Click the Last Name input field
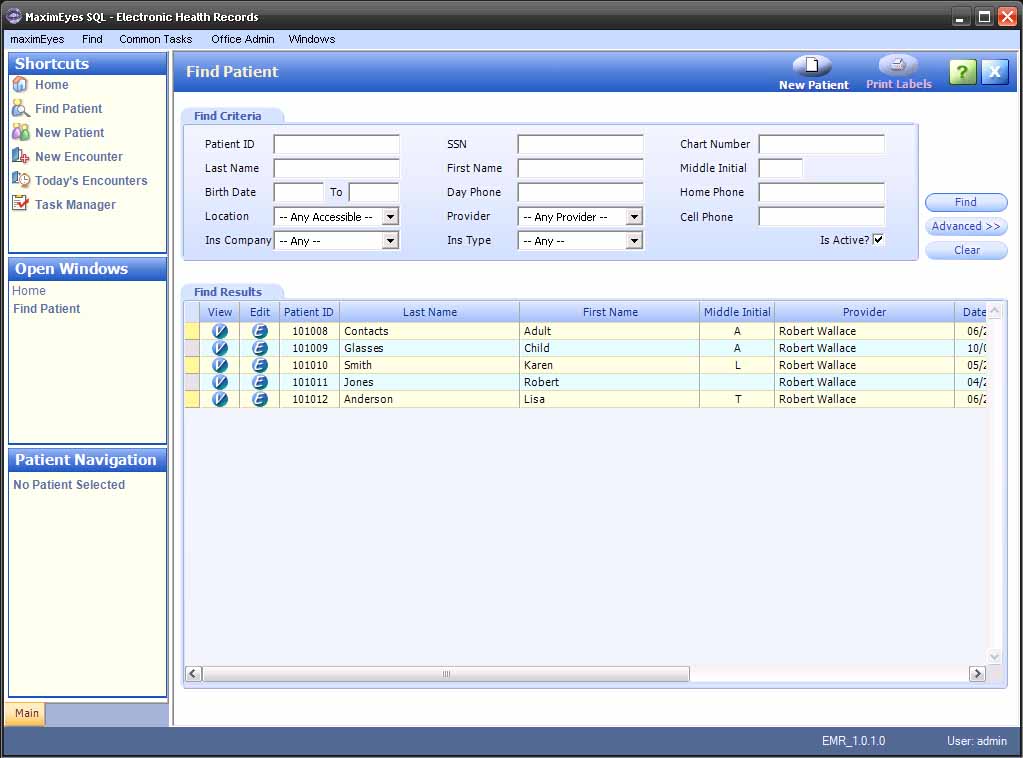This screenshot has width=1023, height=758. click(x=337, y=168)
